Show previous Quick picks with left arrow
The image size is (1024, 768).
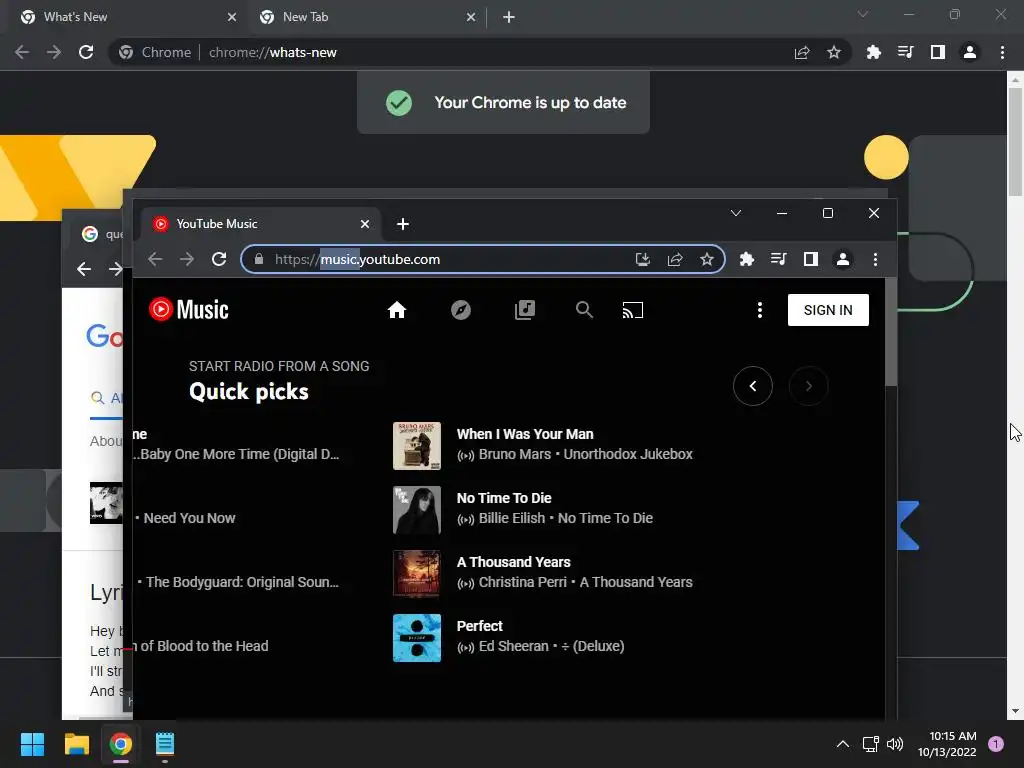click(752, 386)
